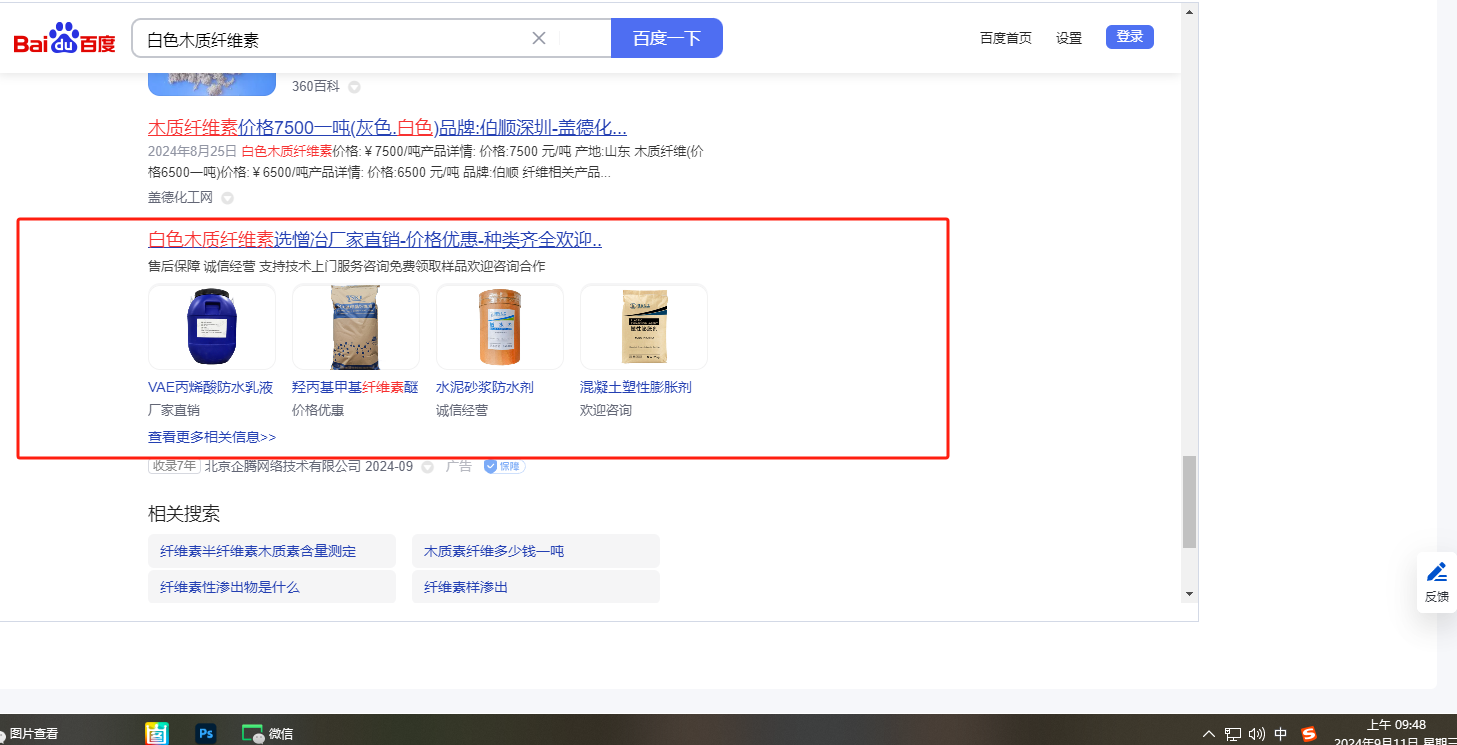Click the 水泥砂浆防水剂 product image

[500, 327]
